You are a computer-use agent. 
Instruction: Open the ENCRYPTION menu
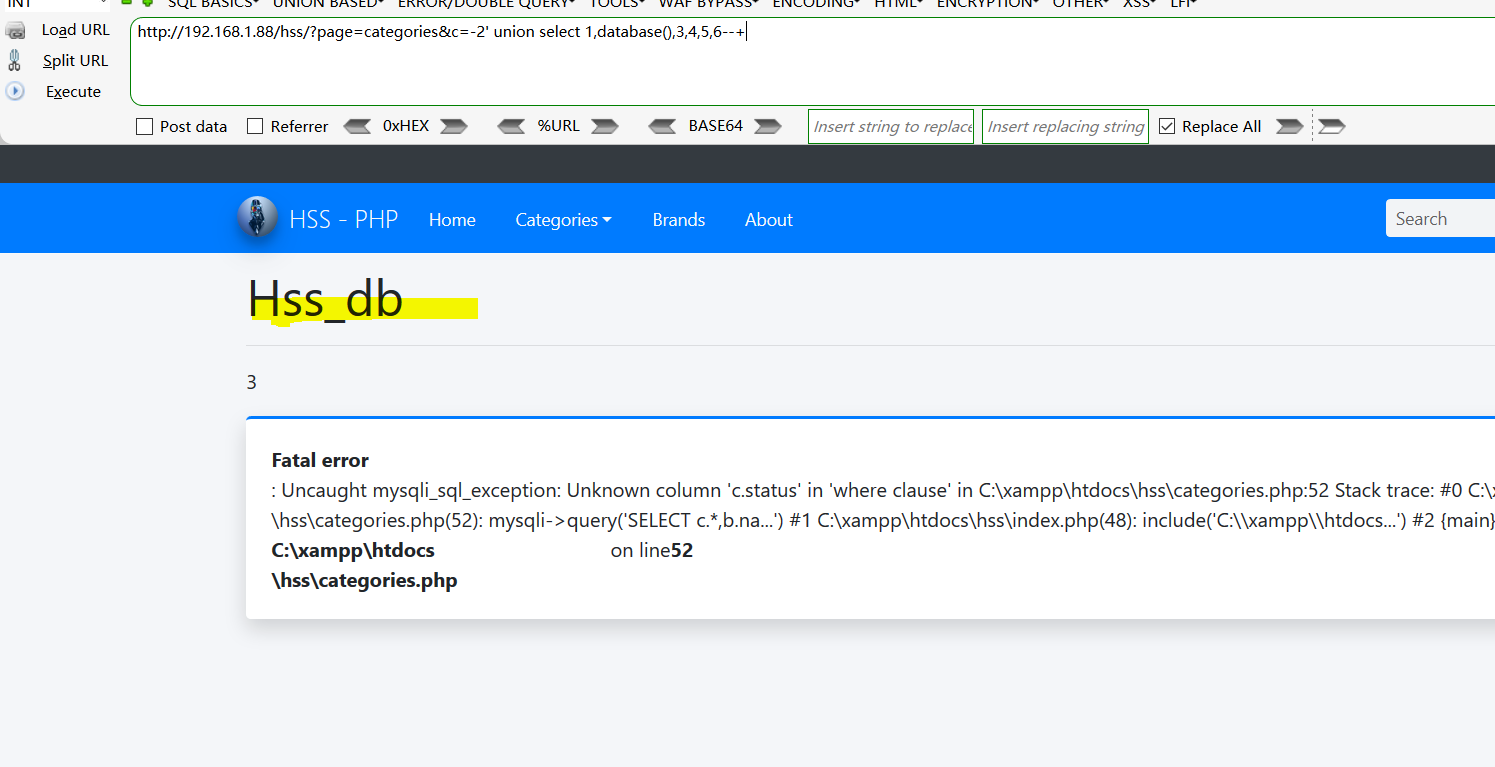pos(987,4)
